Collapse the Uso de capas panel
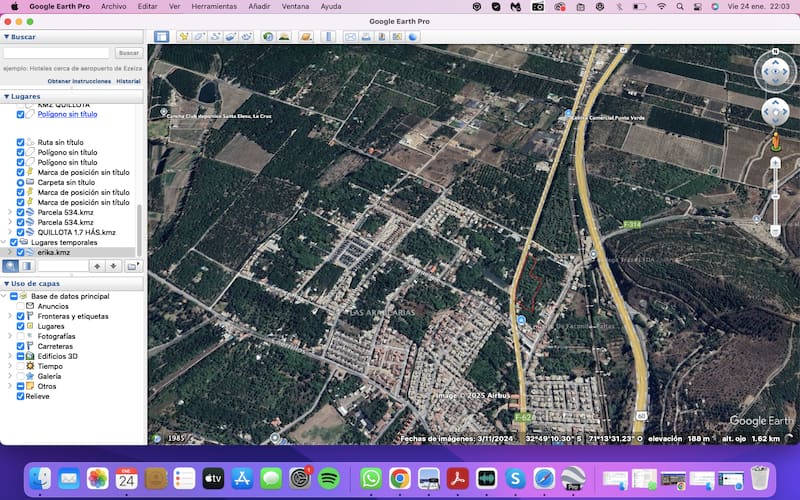This screenshot has height=500, width=800. pos(6,284)
